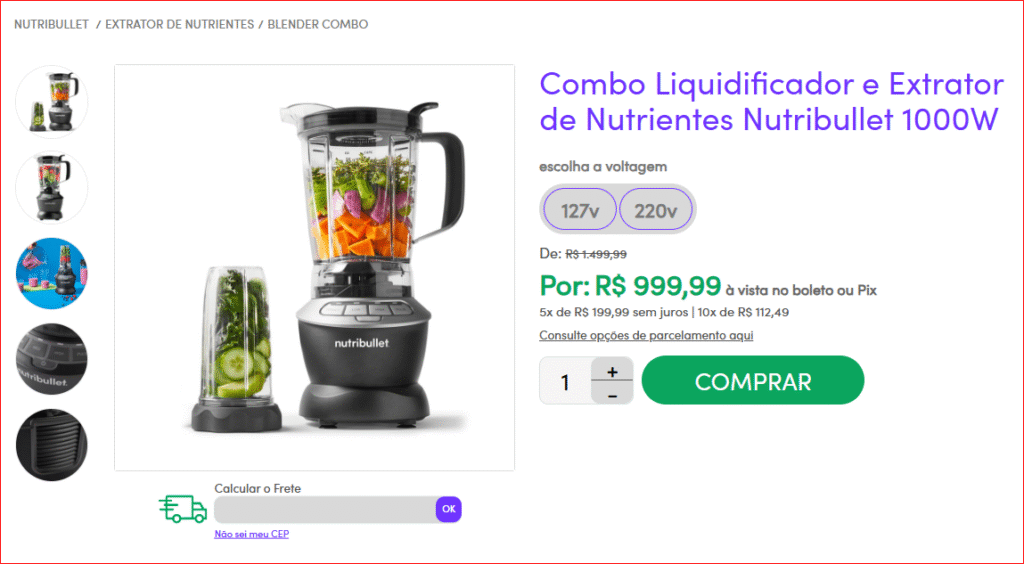Choose the 127v voltage option
This screenshot has width=1024, height=564.
(580, 210)
